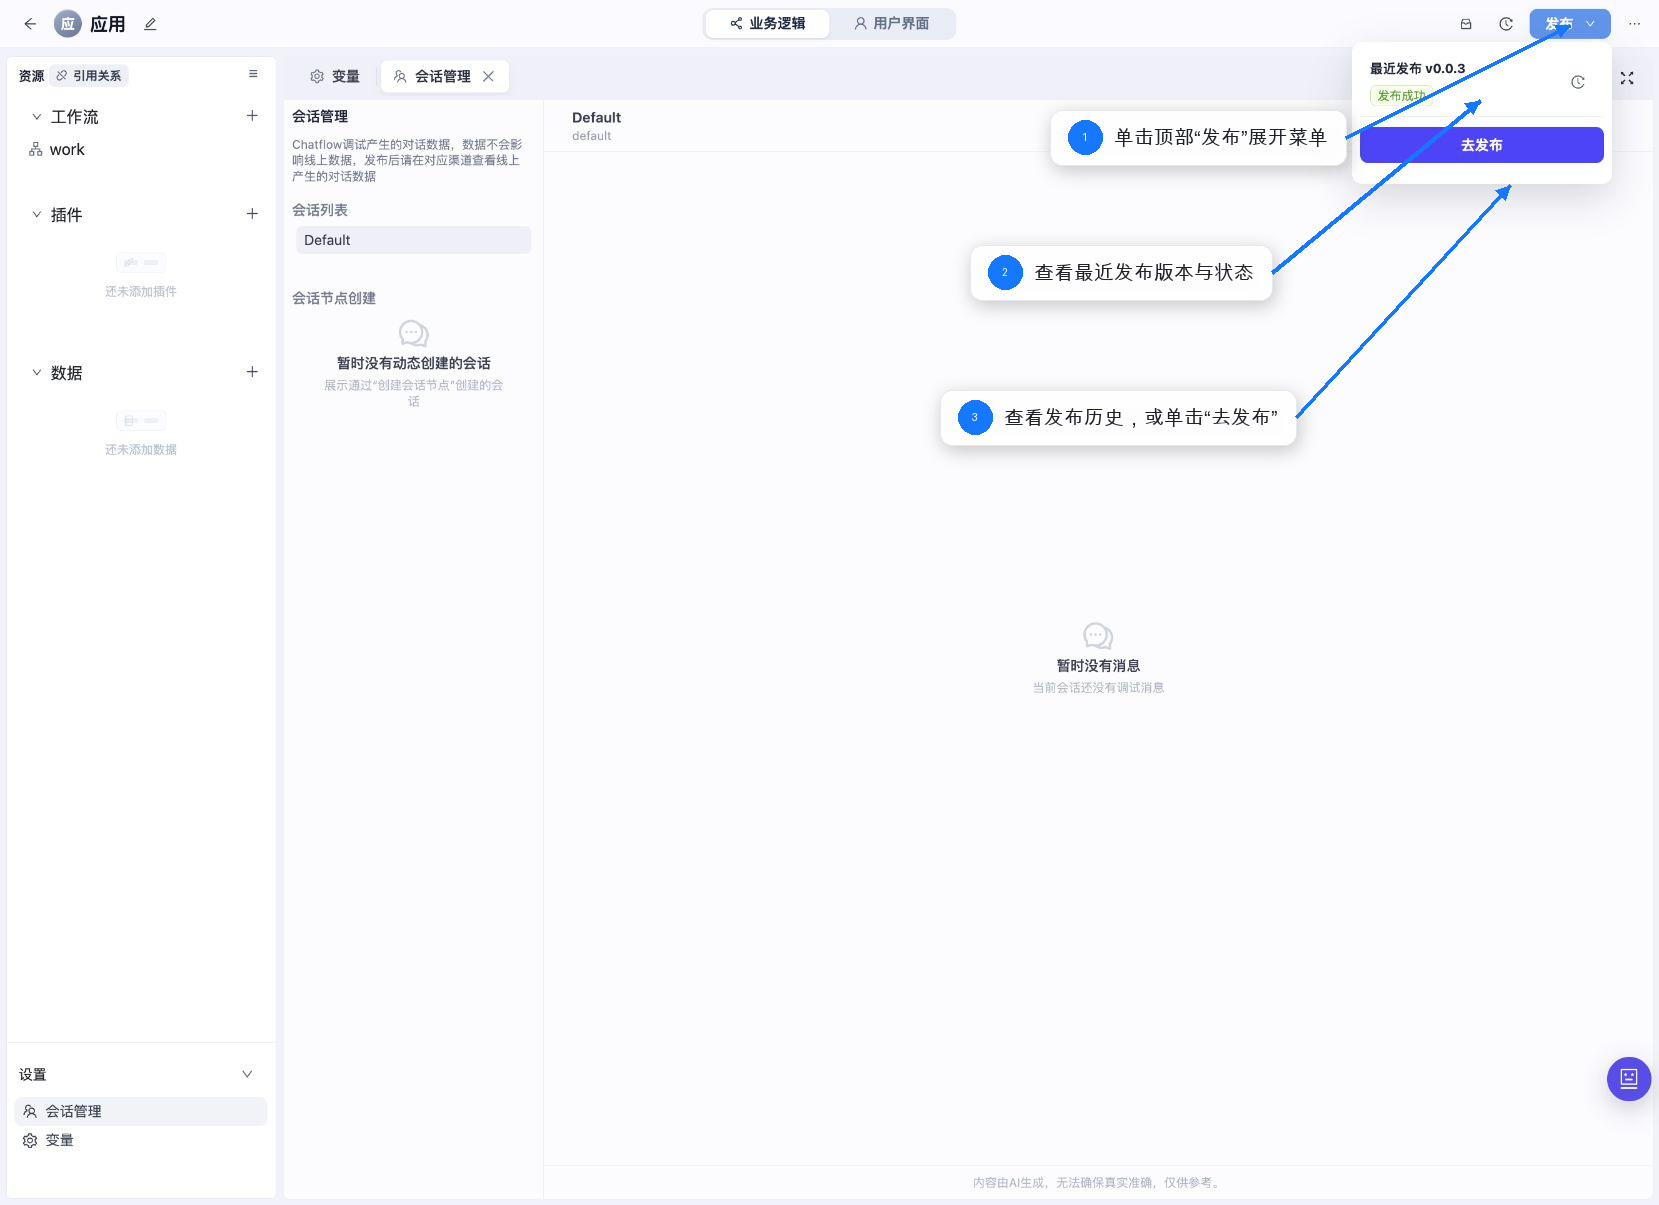Open the 引用关系 tab
Image resolution: width=1659 pixels, height=1205 pixels.
coord(89,76)
